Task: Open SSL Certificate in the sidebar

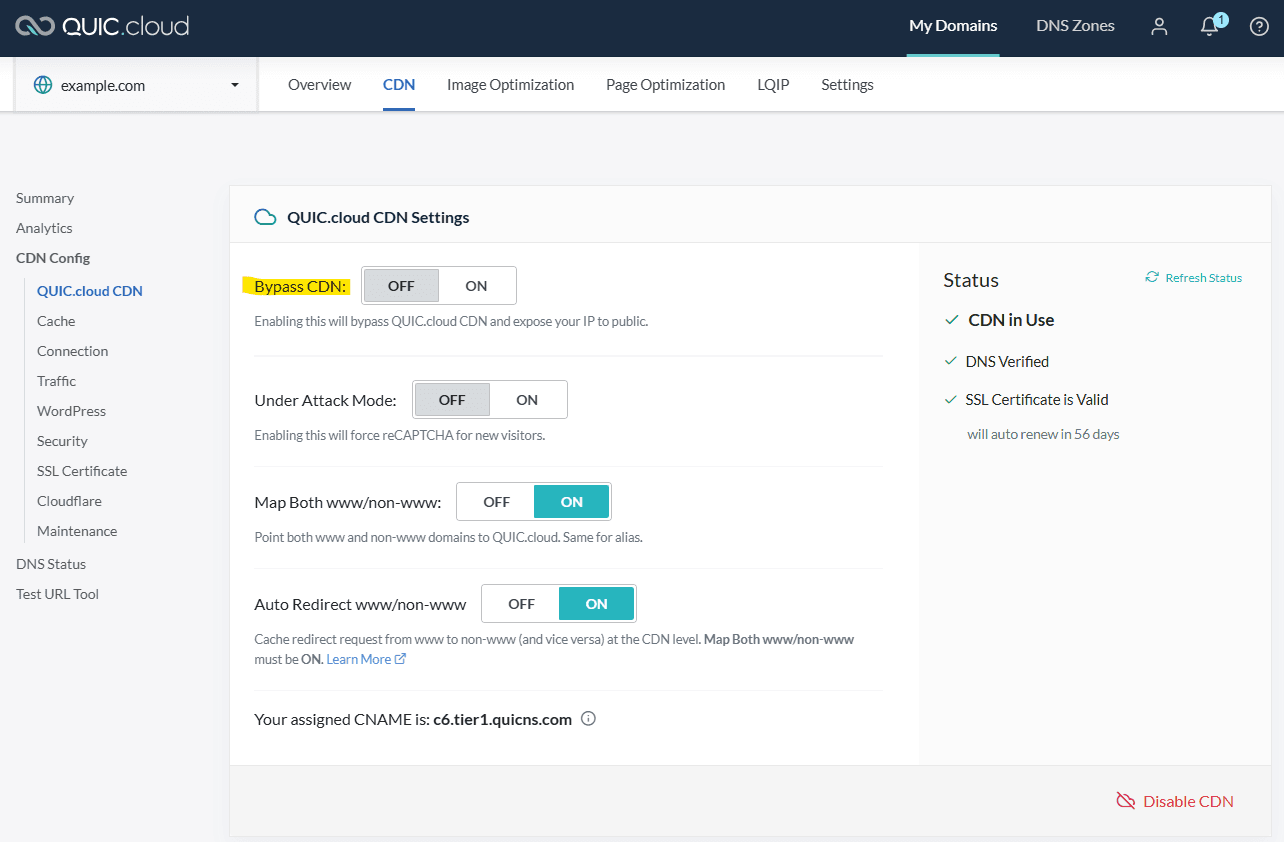Action: point(82,471)
